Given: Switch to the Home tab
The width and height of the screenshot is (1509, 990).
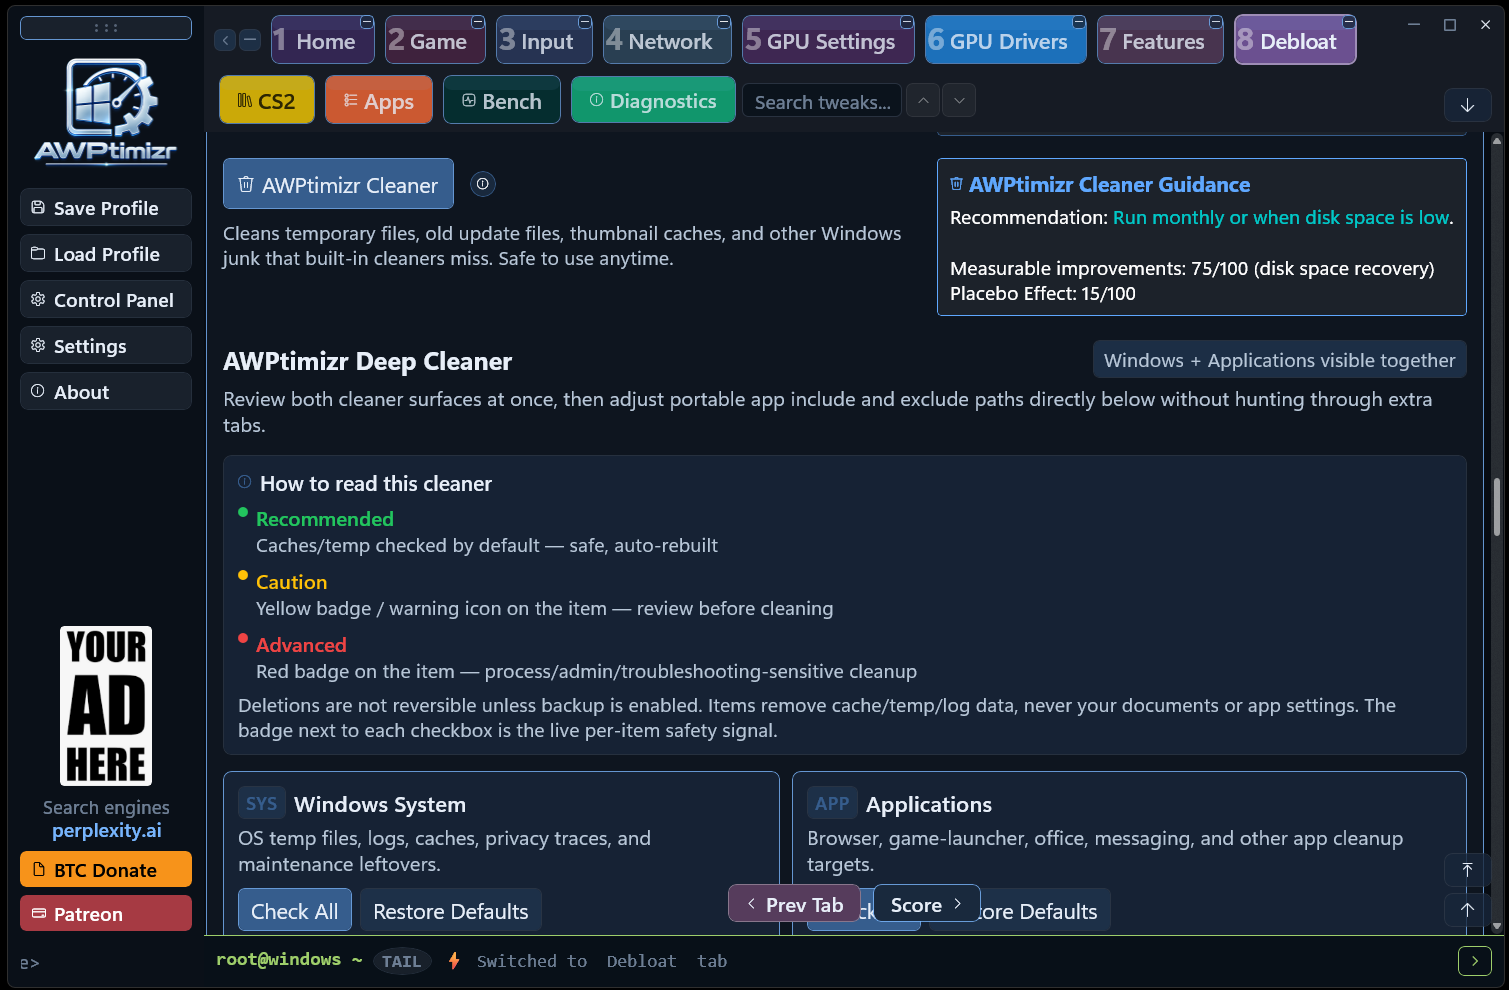Looking at the screenshot, I should (x=322, y=41).
